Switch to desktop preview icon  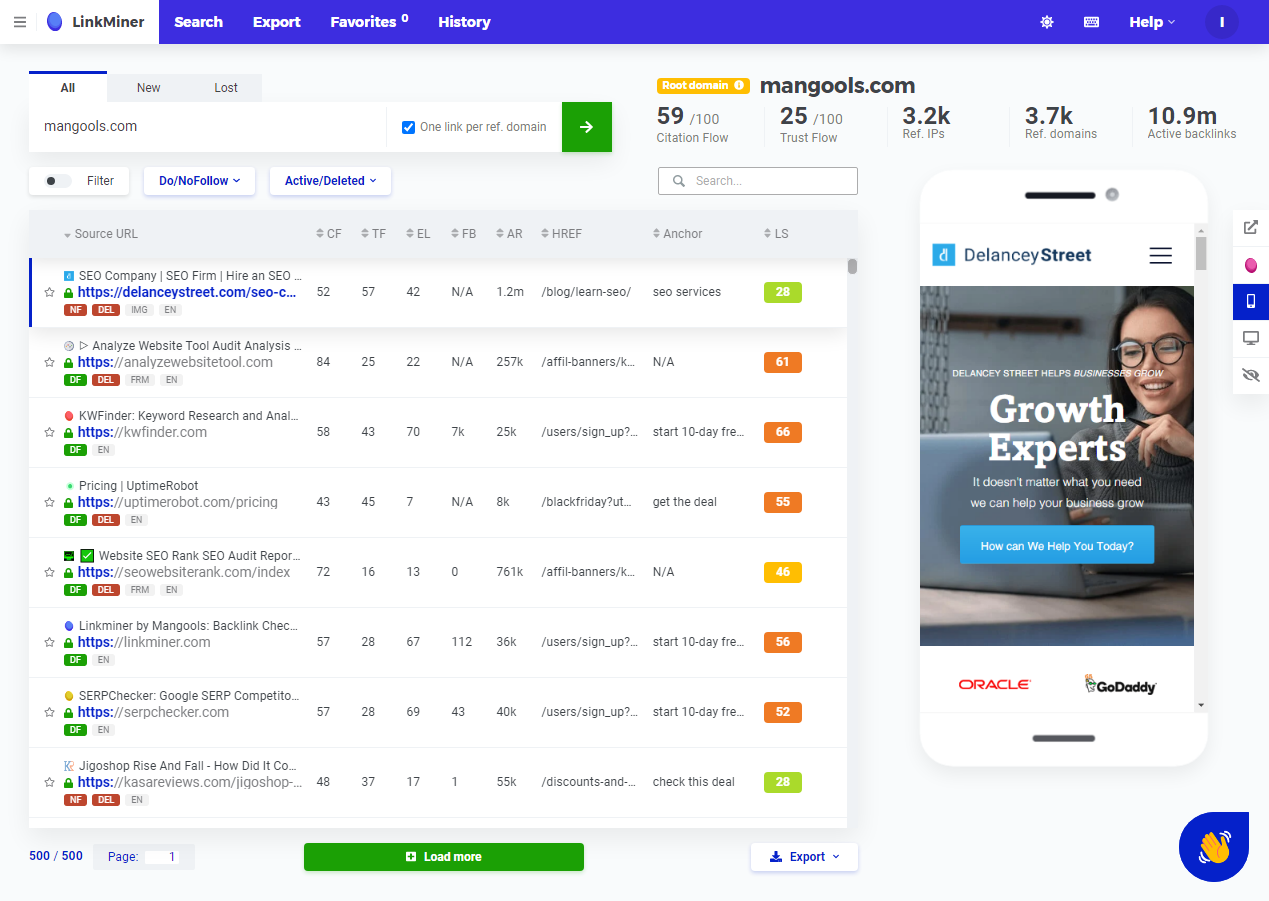(1251, 338)
